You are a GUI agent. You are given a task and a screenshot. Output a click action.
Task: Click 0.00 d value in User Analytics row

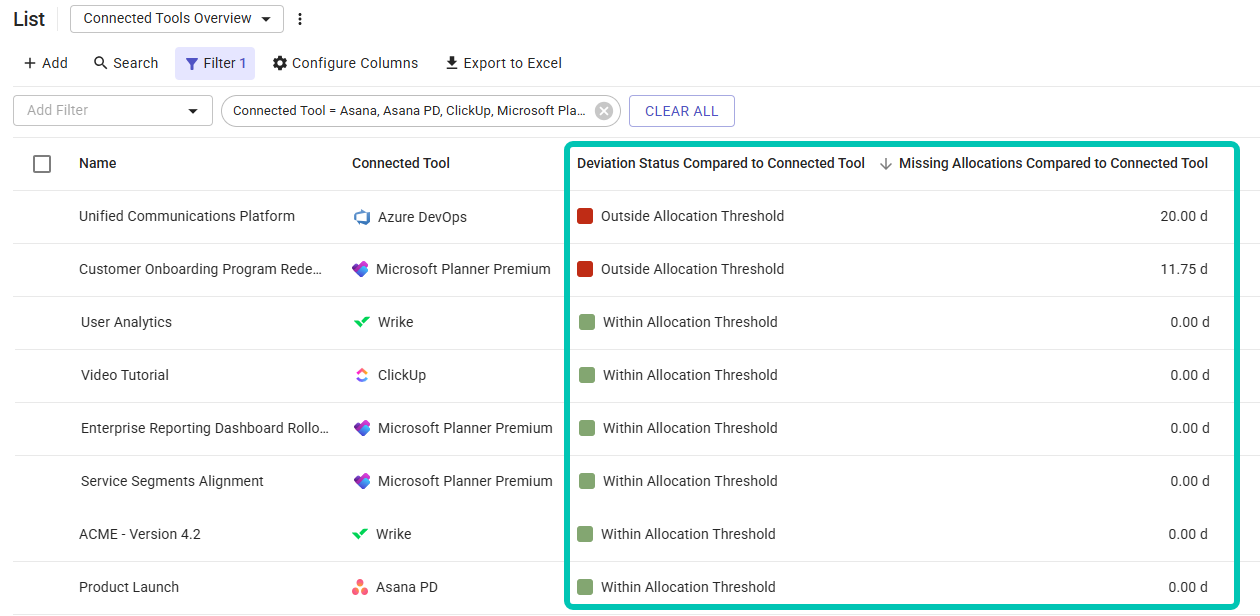click(1190, 322)
